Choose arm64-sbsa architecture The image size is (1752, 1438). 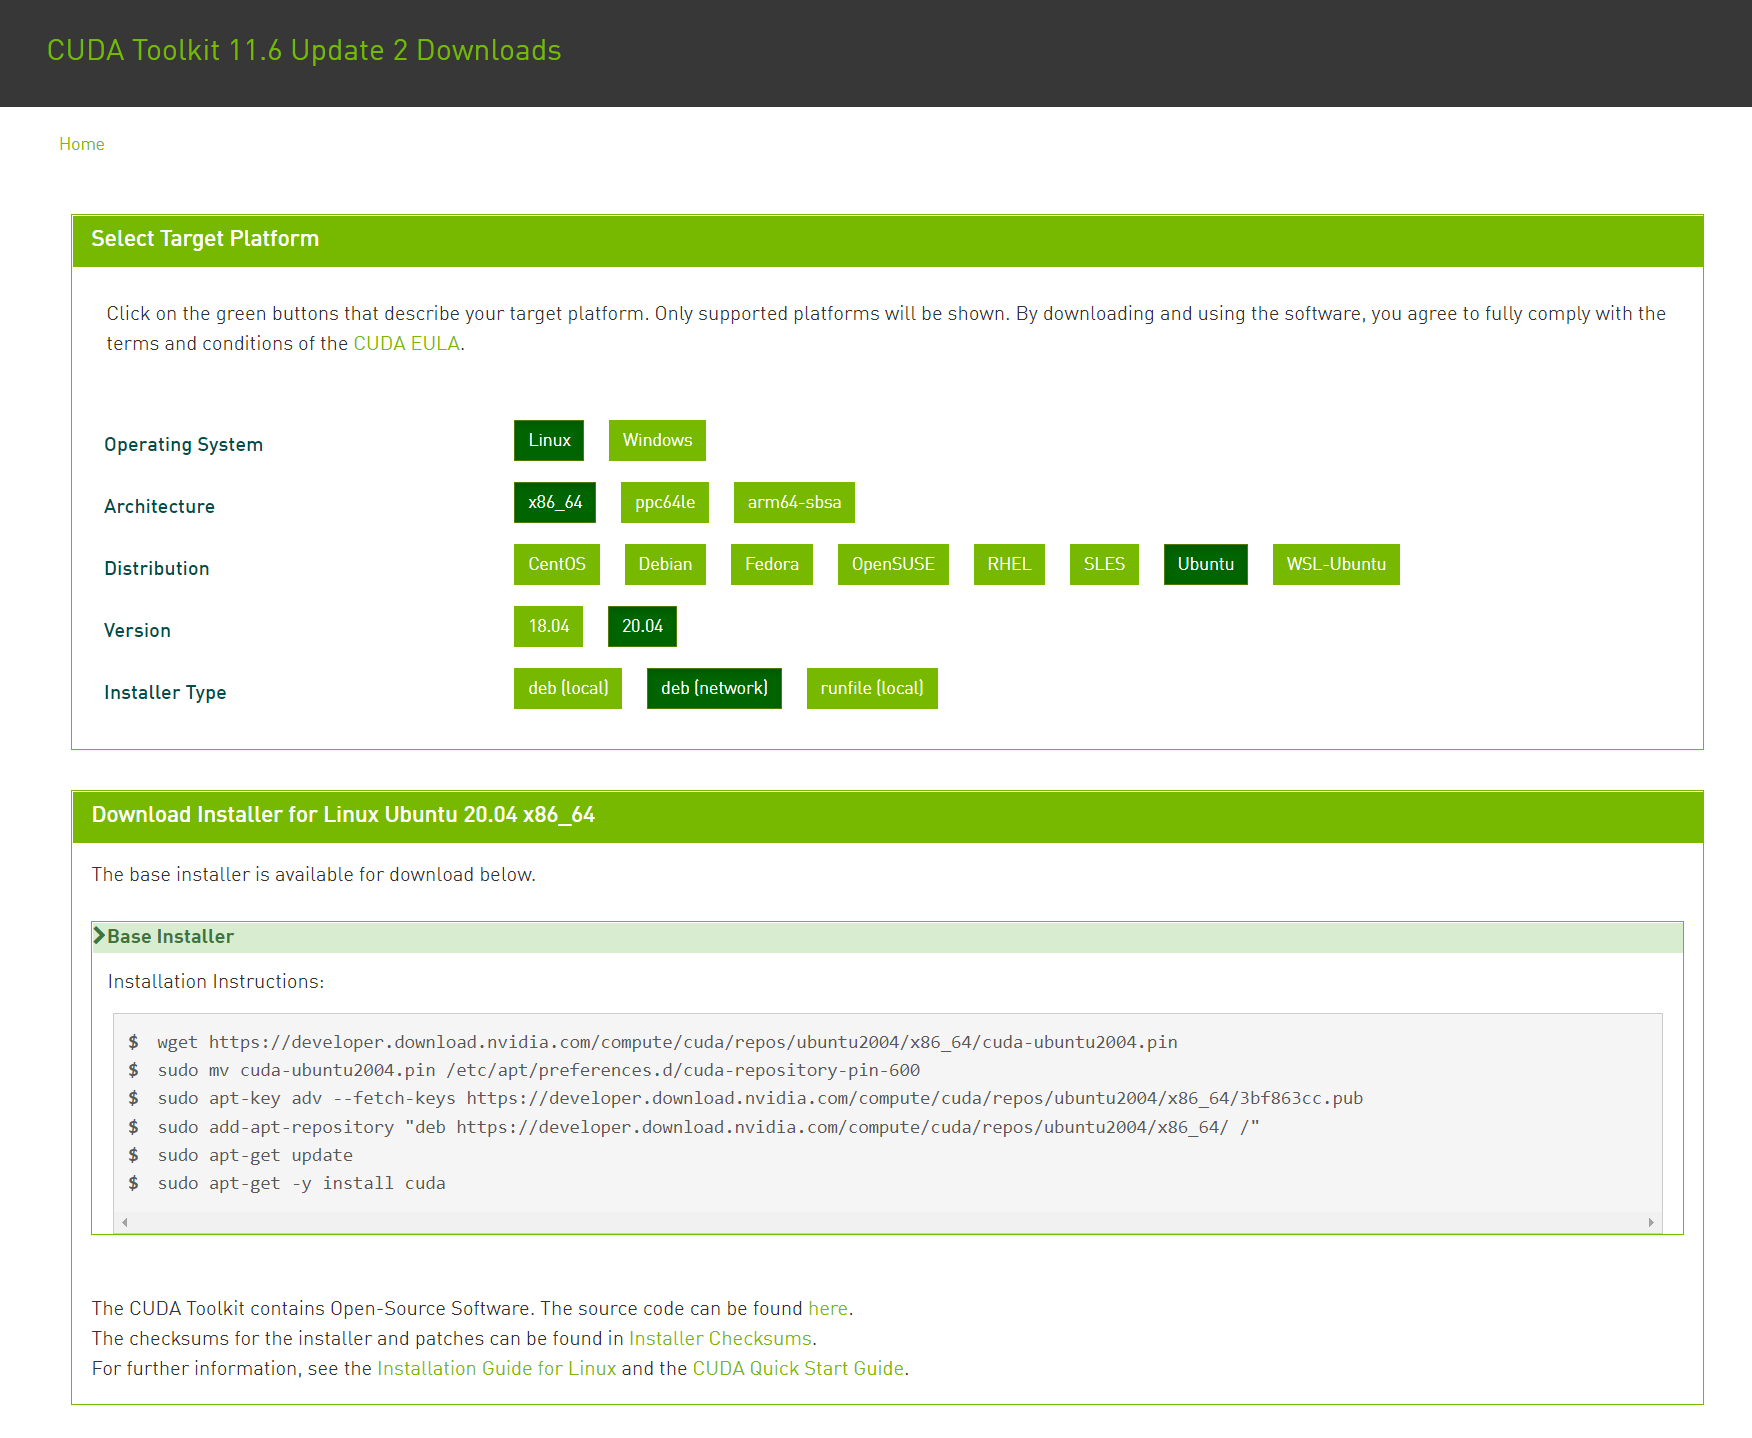click(794, 502)
